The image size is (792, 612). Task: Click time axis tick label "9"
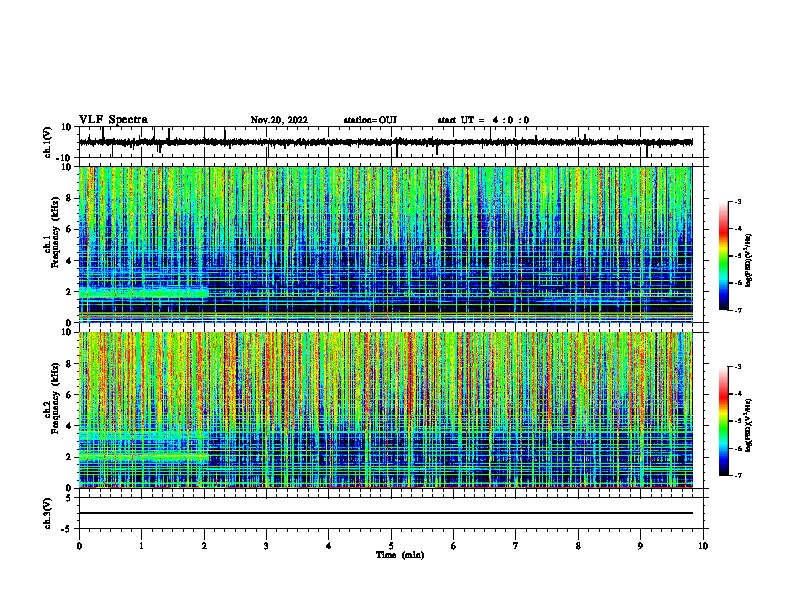pyautogui.click(x=640, y=546)
